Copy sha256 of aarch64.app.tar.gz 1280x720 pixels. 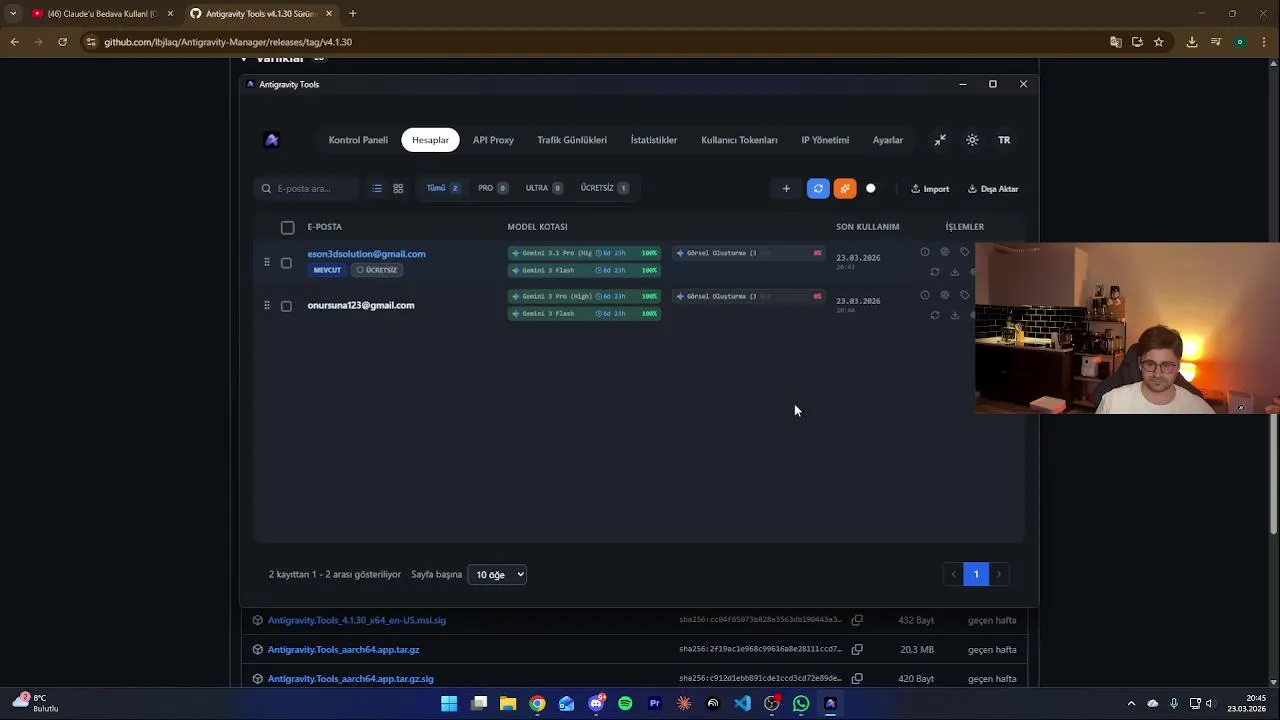(x=857, y=650)
